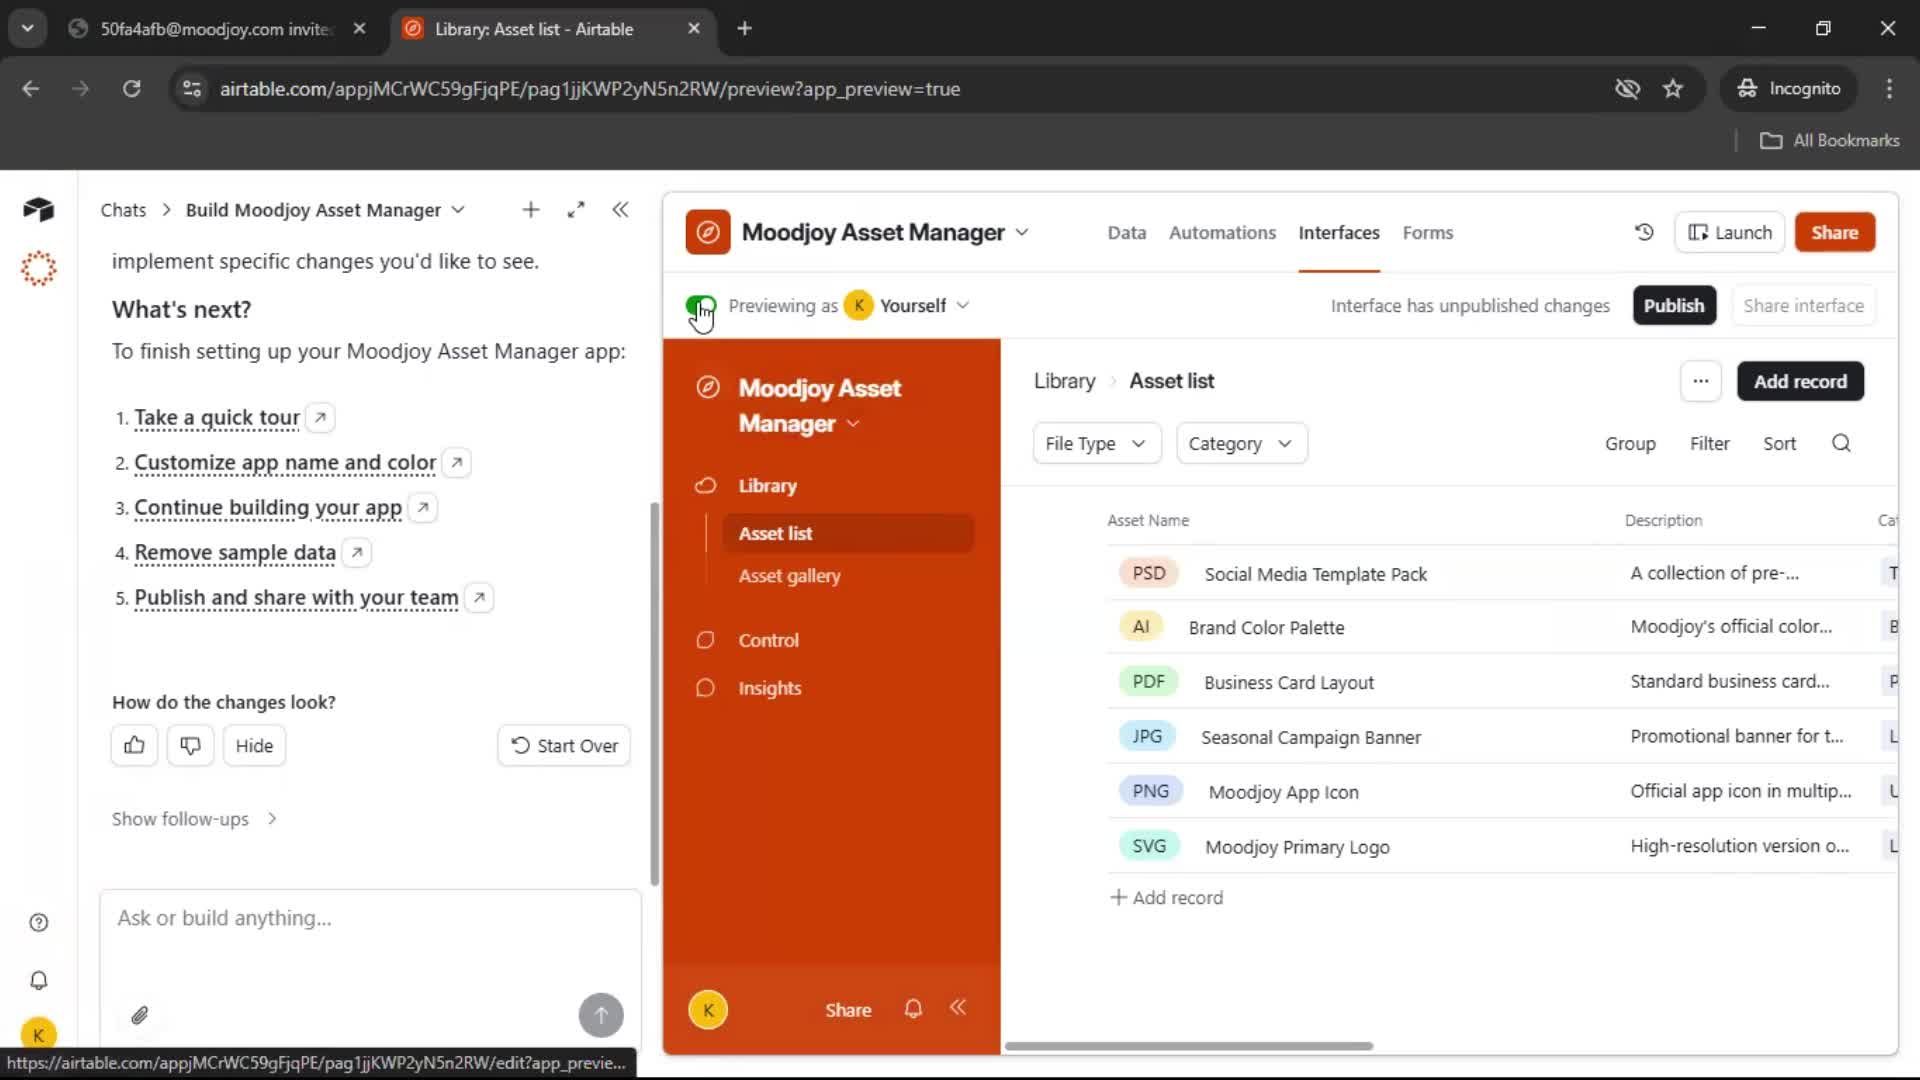Search records with the magnifier icon
The width and height of the screenshot is (1920, 1080).
click(1841, 443)
